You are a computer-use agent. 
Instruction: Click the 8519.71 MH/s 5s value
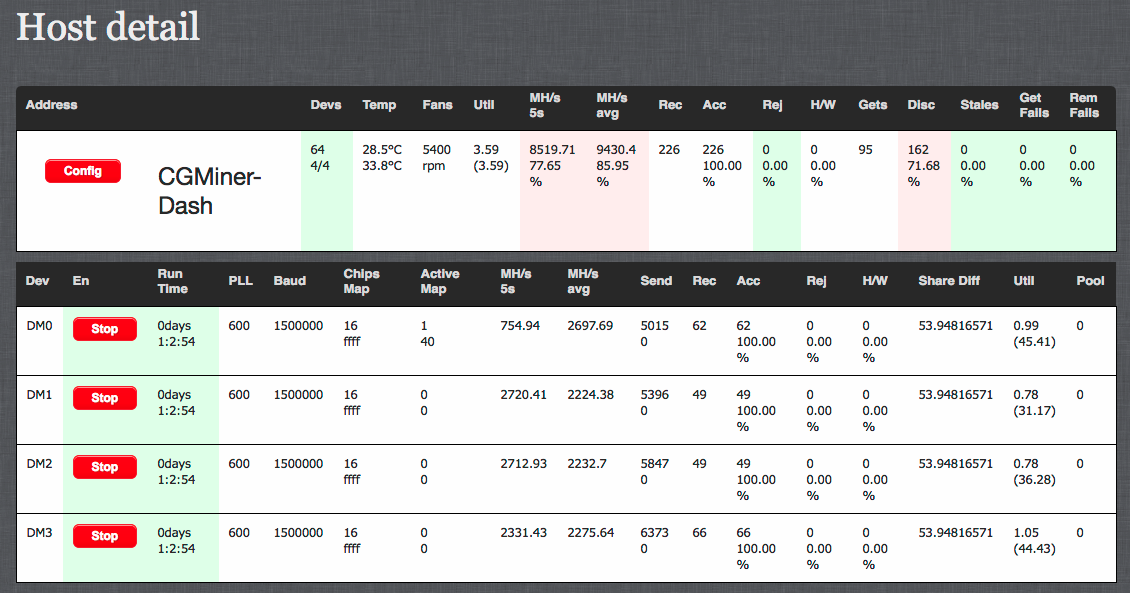click(552, 150)
